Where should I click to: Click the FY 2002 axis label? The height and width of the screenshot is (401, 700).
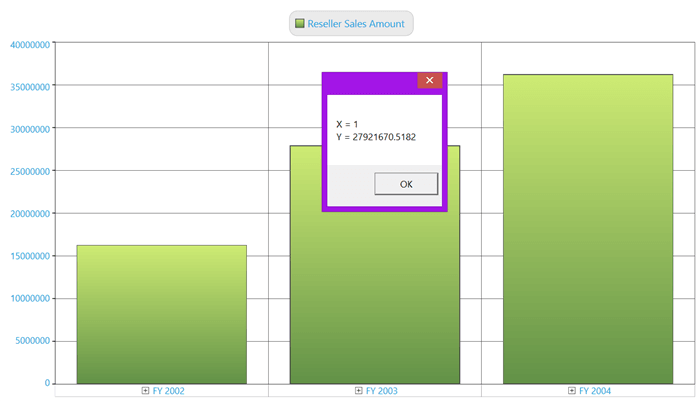[168, 391]
